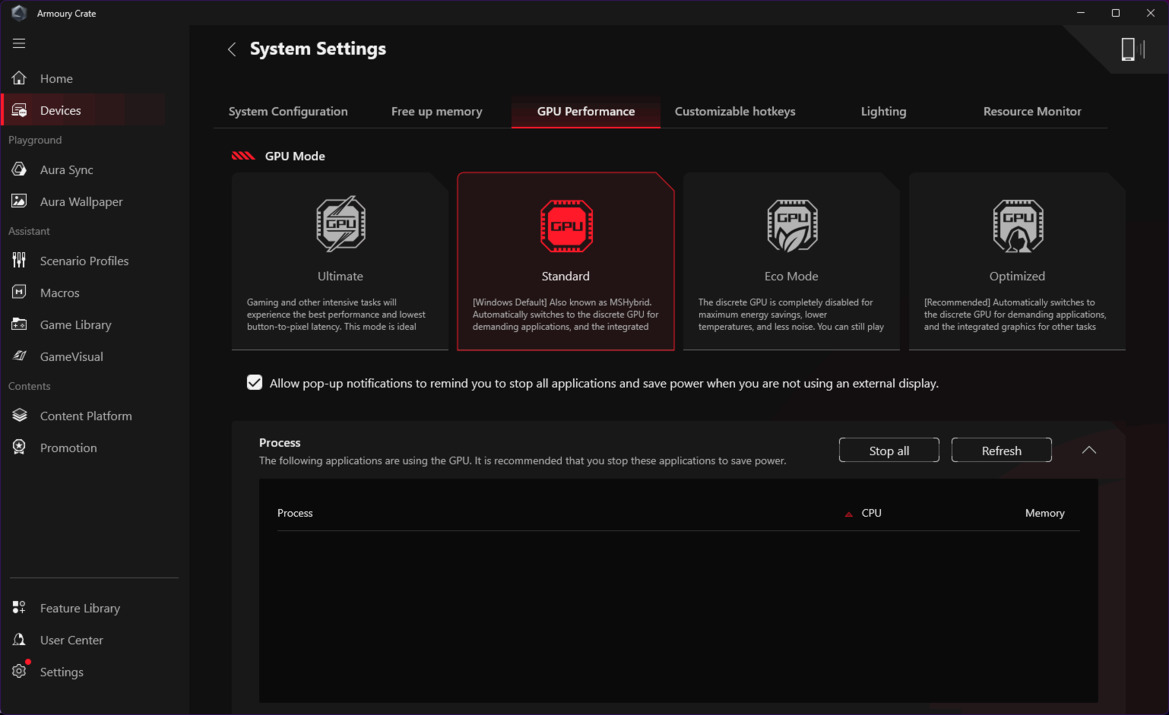Go back using System Settings arrow
This screenshot has width=1169, height=715.
232,49
